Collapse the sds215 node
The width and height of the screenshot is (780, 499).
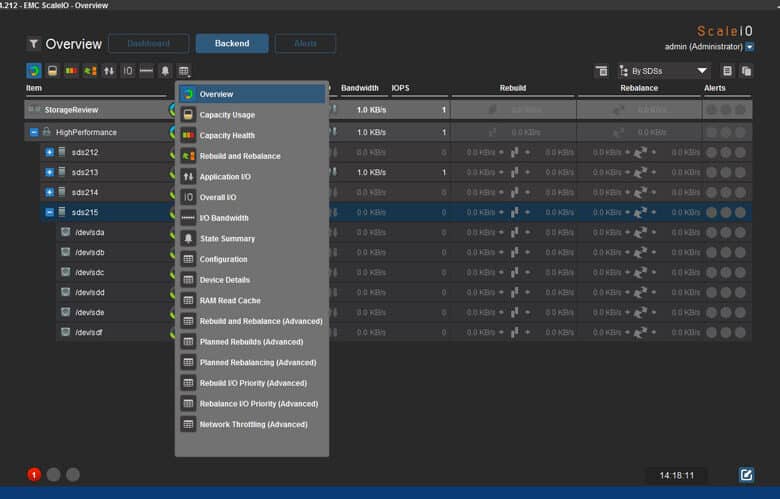pyautogui.click(x=49, y=212)
